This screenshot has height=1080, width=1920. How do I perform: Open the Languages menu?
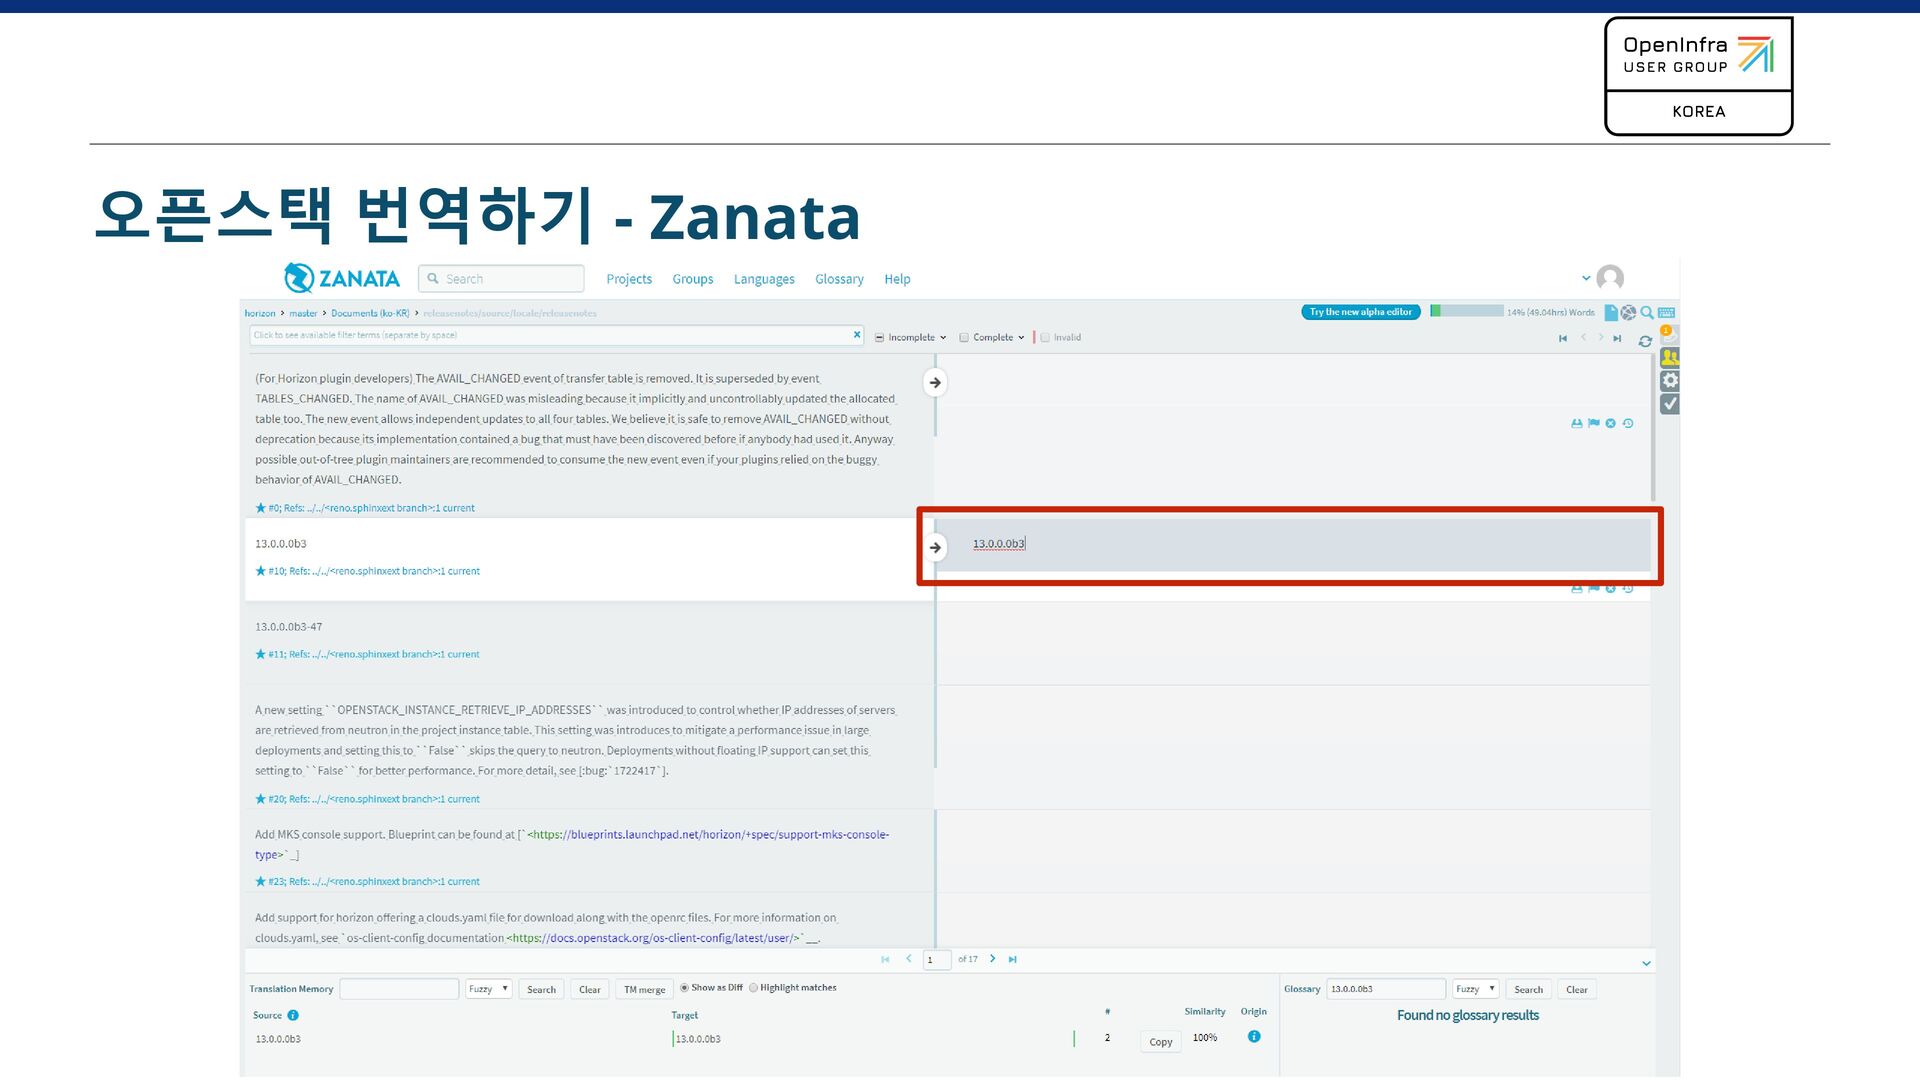point(764,279)
